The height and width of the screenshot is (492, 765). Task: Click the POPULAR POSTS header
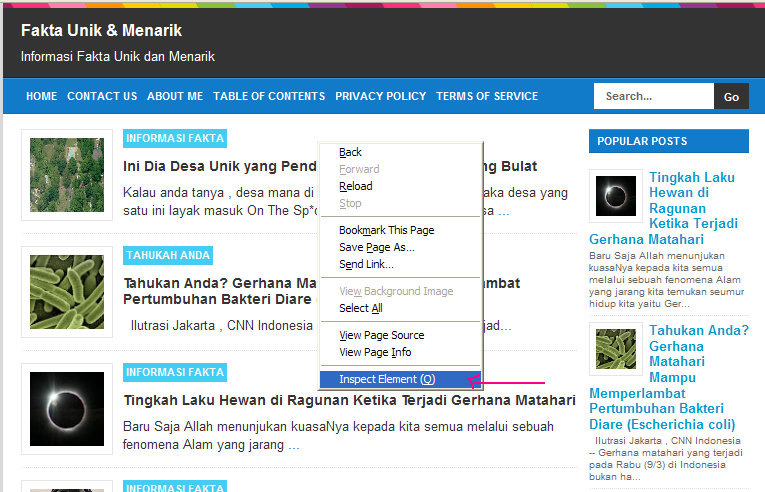click(669, 141)
